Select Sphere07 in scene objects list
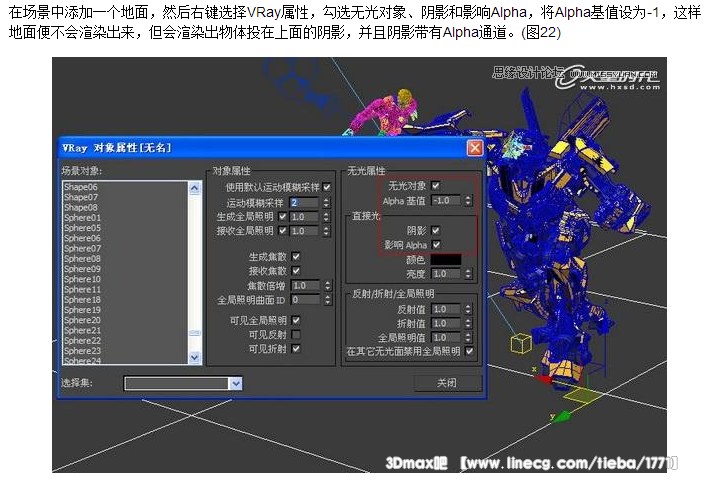Viewport: 707px width, 480px height. (x=83, y=248)
